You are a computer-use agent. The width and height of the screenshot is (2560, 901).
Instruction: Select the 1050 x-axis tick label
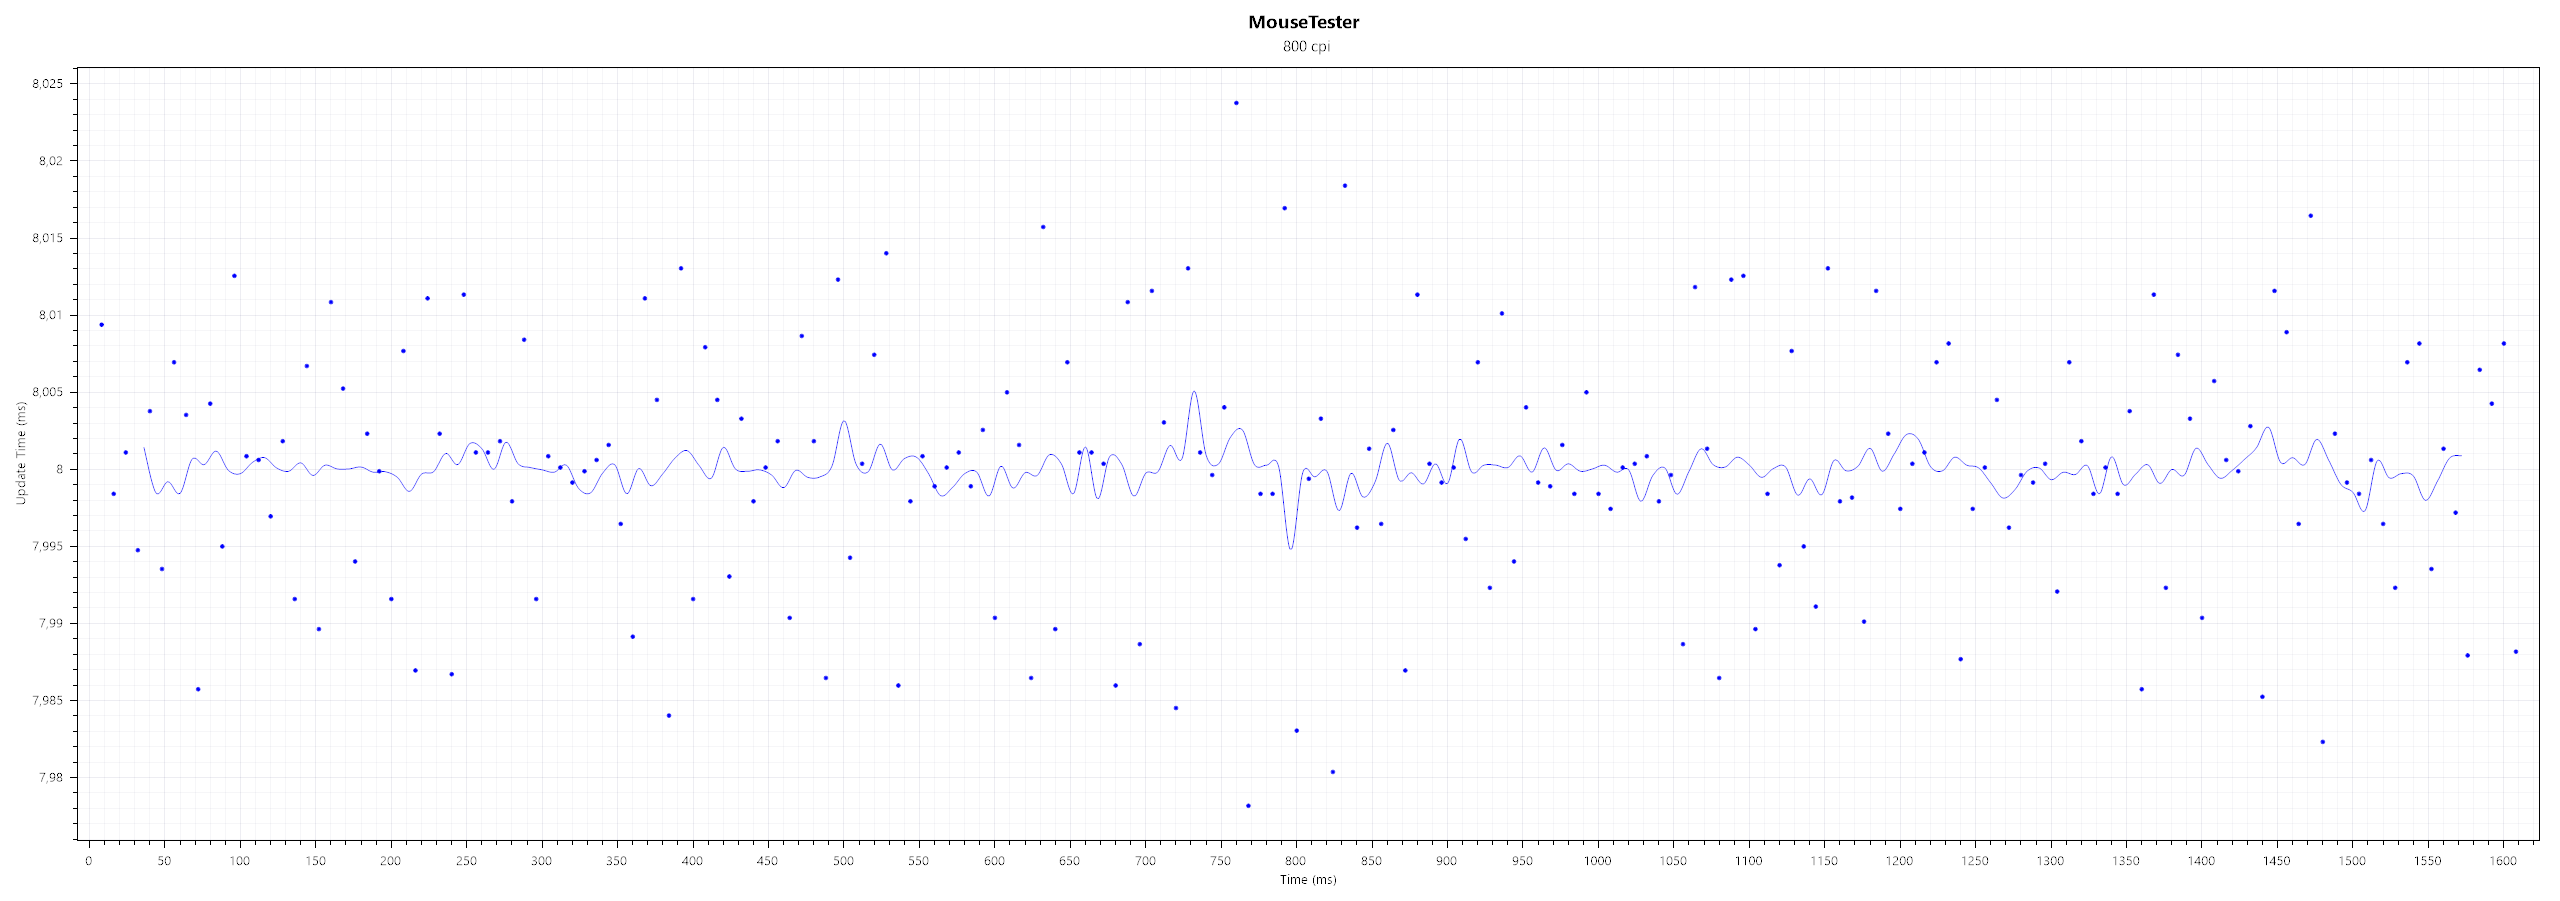click(1673, 860)
